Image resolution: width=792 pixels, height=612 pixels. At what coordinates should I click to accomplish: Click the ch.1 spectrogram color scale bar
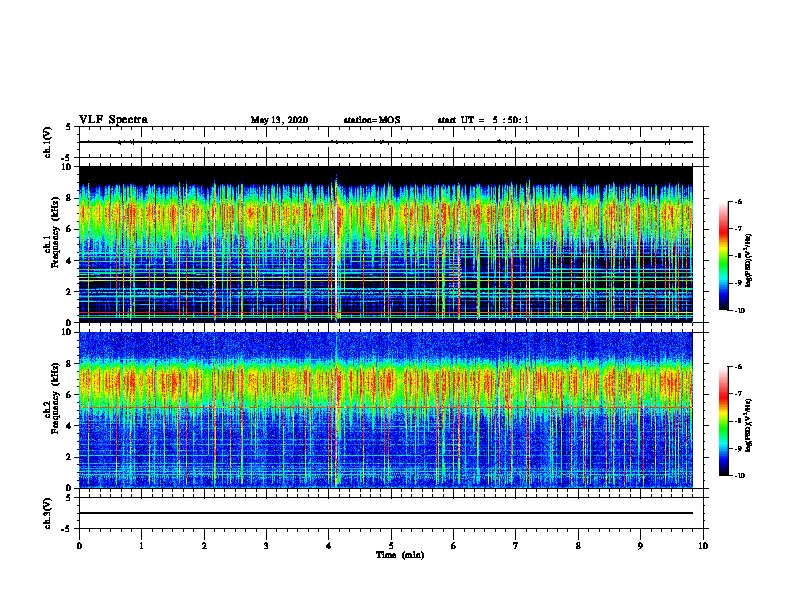click(723, 256)
